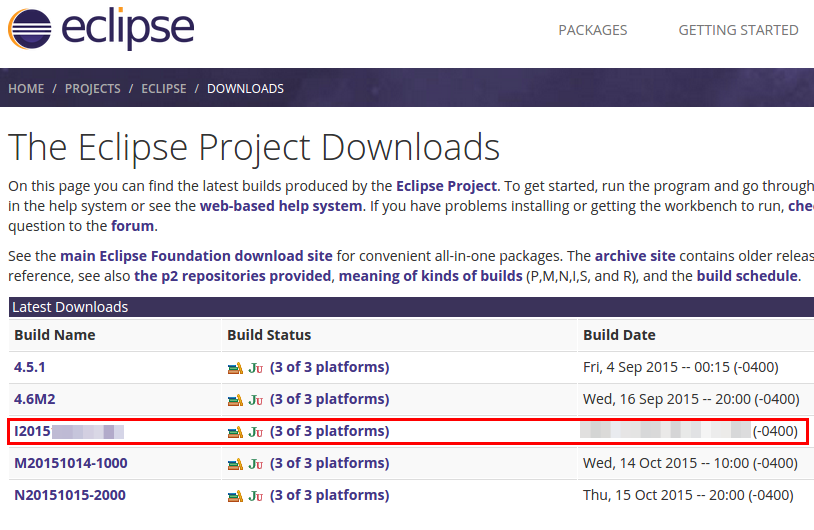
Task: Open the archive site link
Action: coord(635,256)
